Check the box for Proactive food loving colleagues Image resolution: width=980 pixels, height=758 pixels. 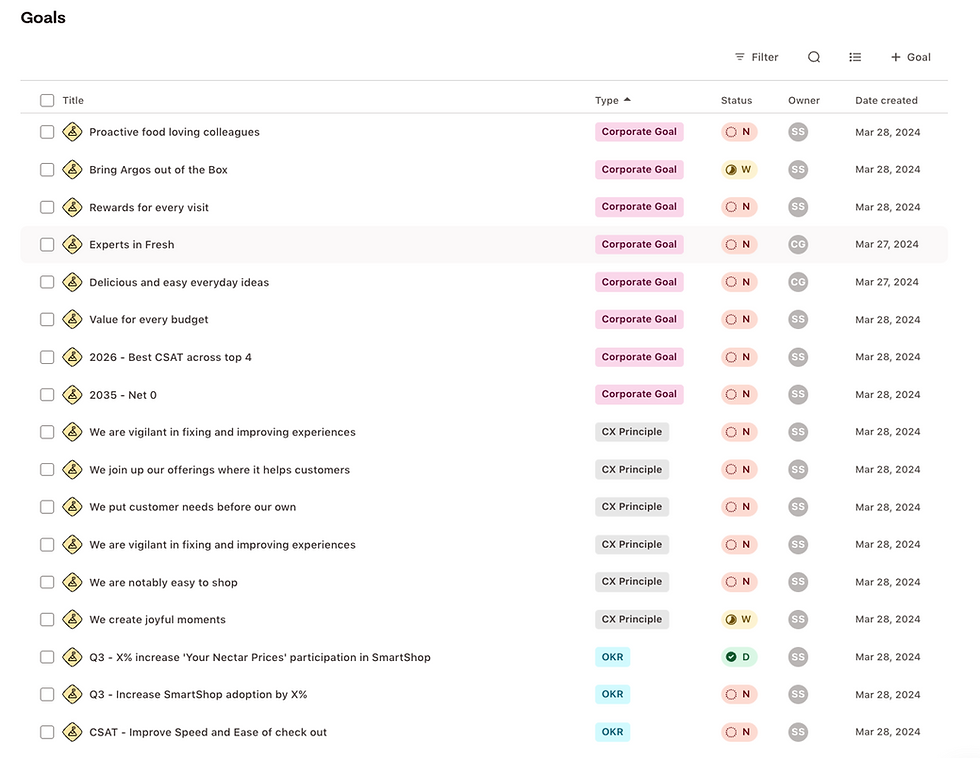click(x=47, y=132)
